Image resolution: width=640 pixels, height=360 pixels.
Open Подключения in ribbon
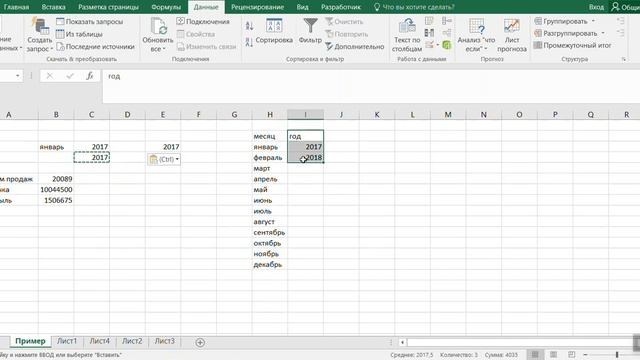203,21
